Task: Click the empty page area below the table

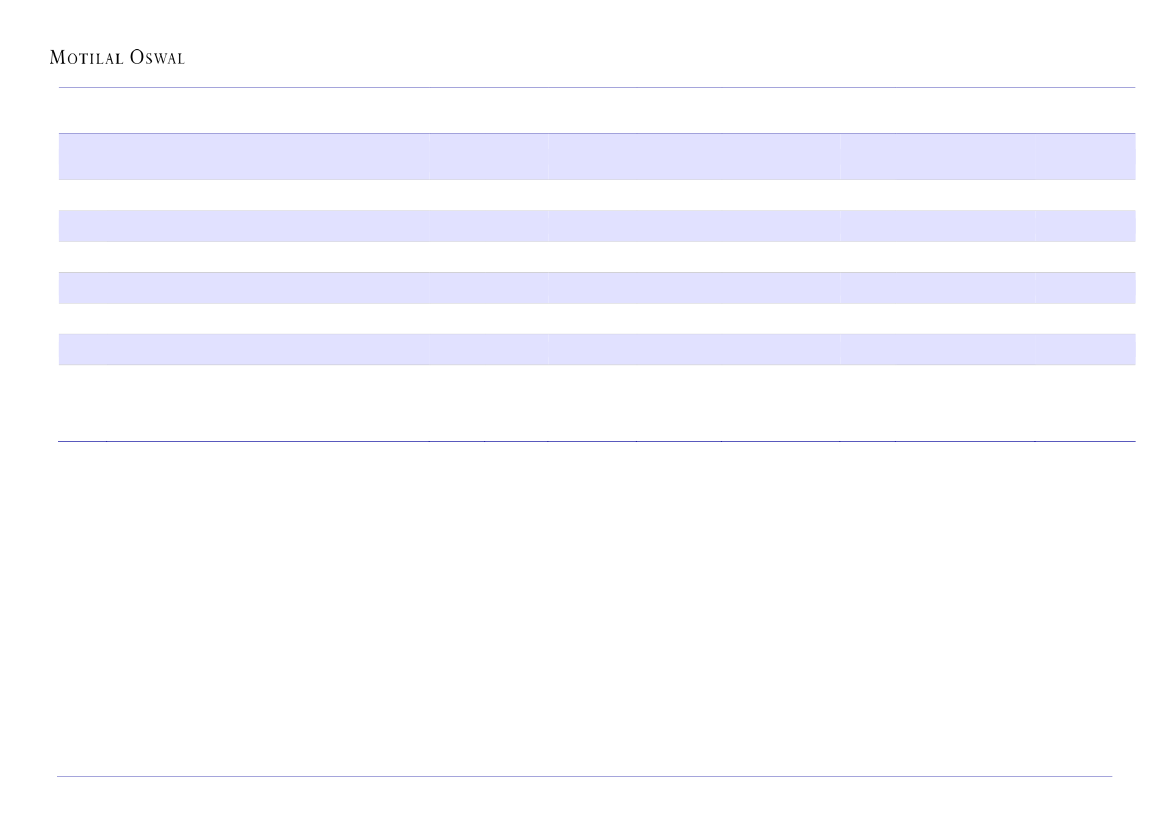Action: pyautogui.click(x=596, y=600)
